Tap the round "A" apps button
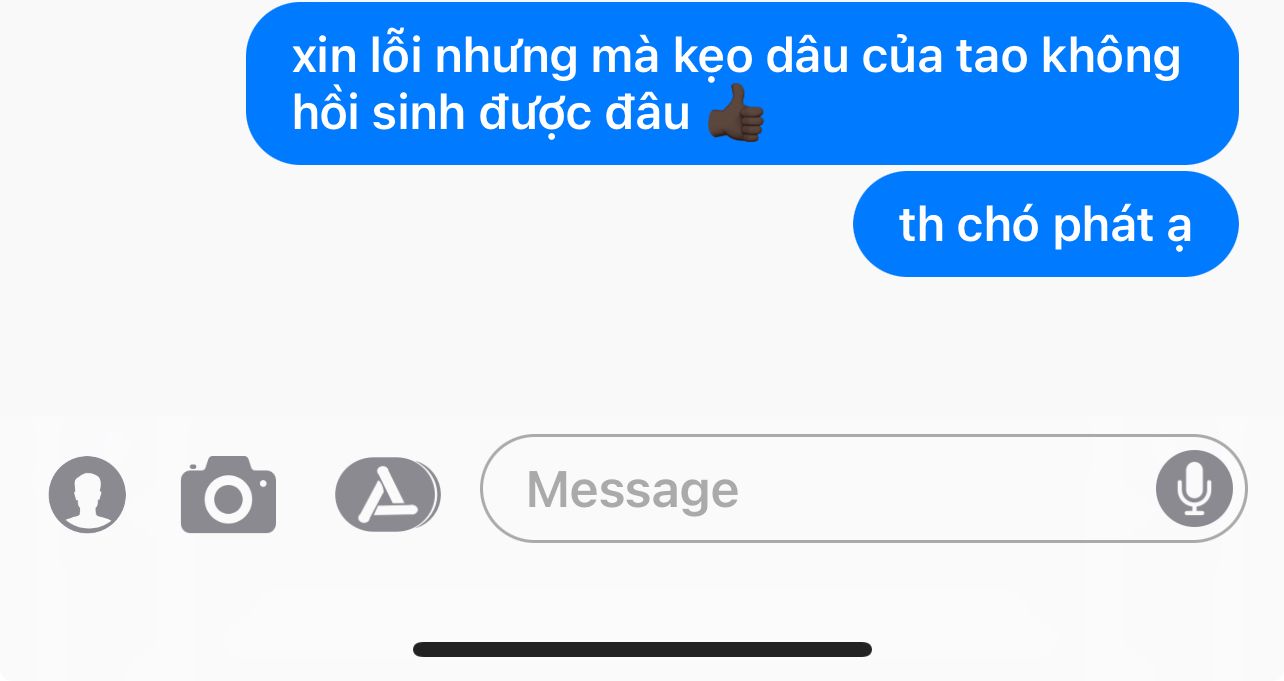1284x681 pixels. coord(387,494)
